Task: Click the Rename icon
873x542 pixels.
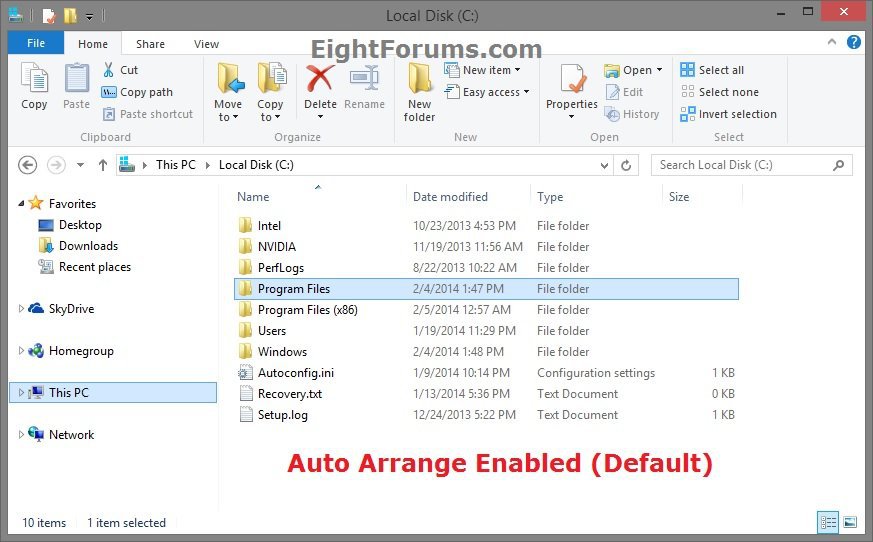Action: (364, 79)
